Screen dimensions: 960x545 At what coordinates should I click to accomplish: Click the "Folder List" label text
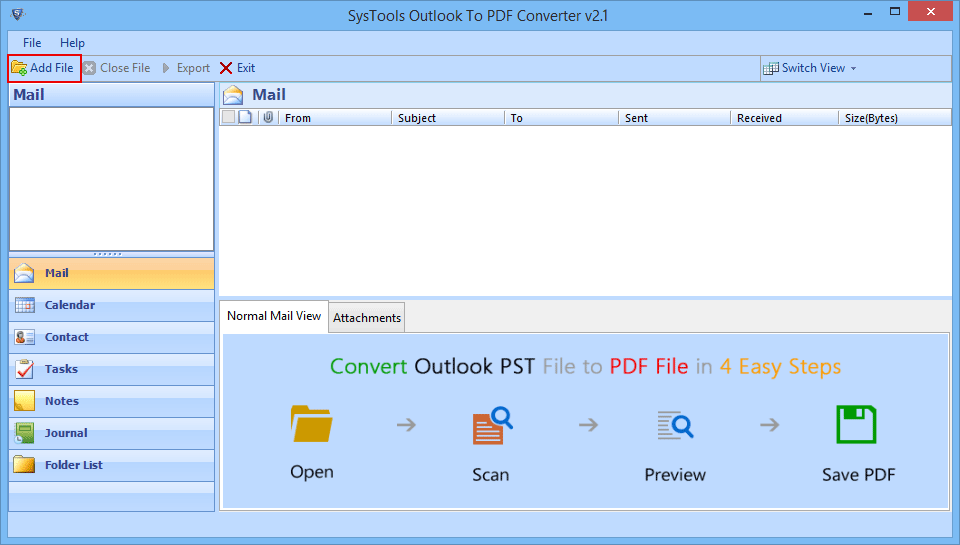[73, 465]
